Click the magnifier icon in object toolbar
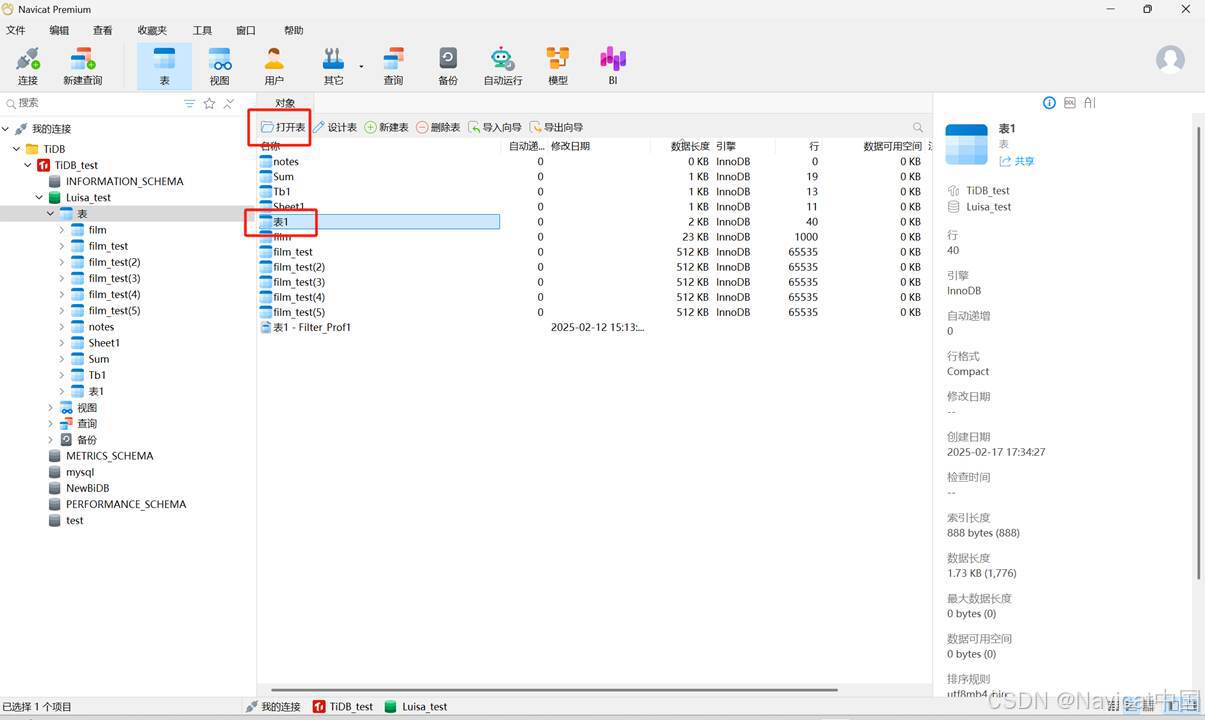1205x720 pixels. click(x=918, y=127)
